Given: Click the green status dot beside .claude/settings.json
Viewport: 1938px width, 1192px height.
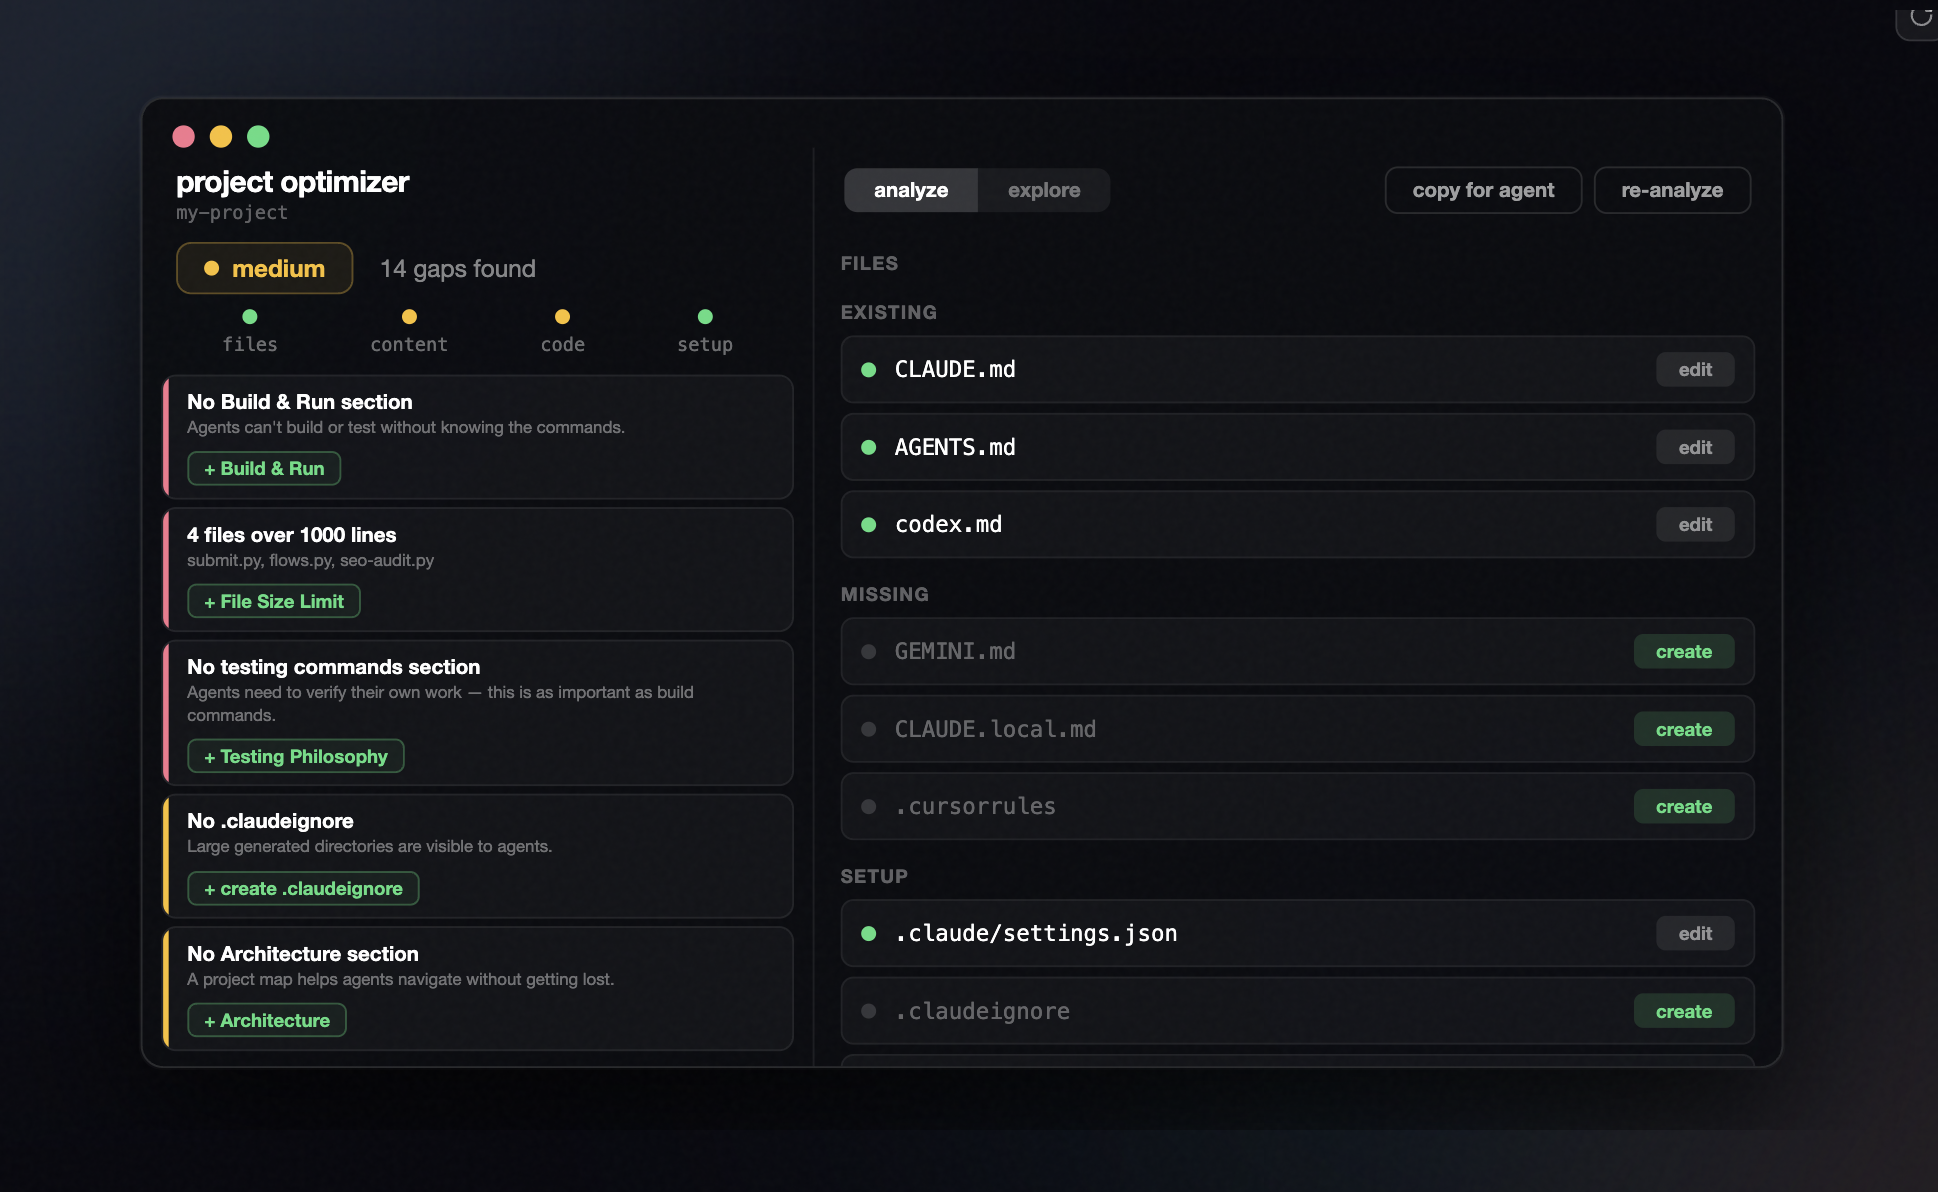Looking at the screenshot, I should click(869, 933).
